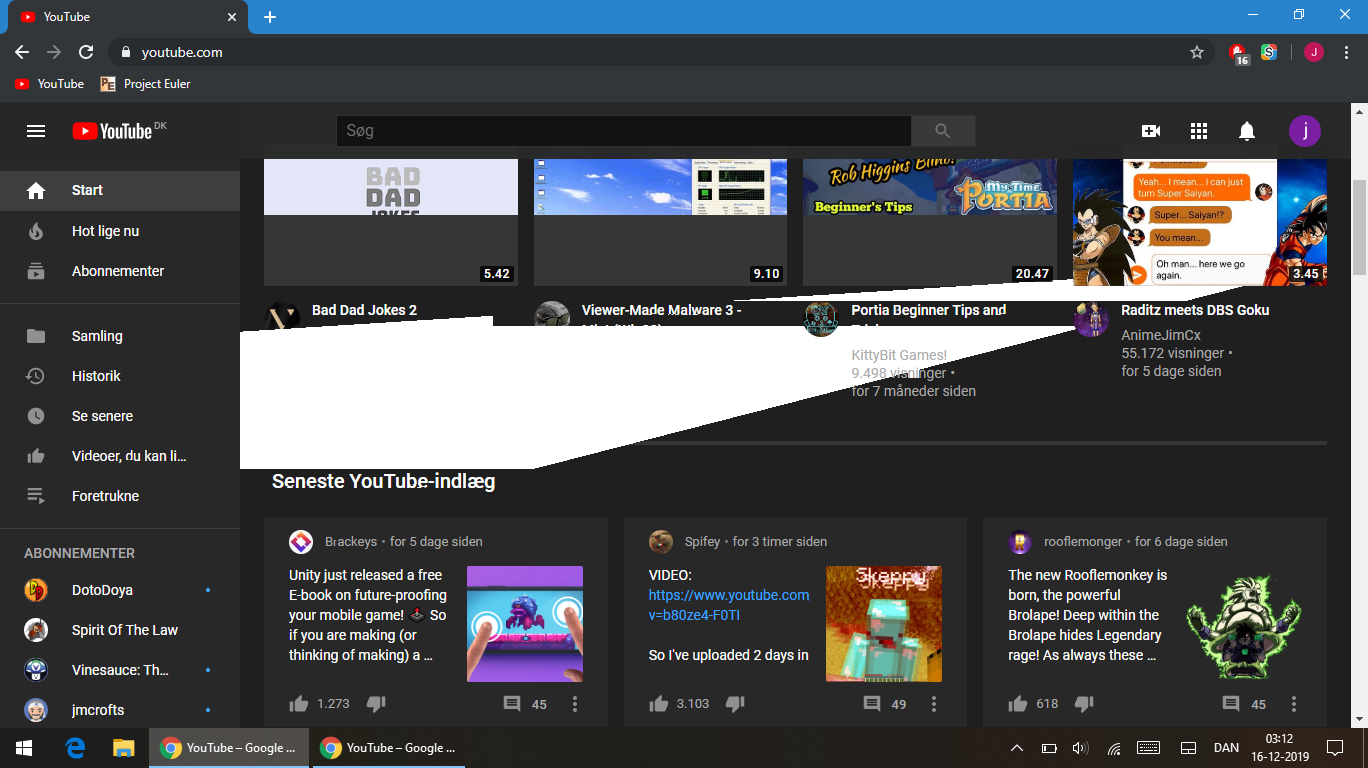Click KittyBit Games! channel name
The width and height of the screenshot is (1368, 768).
coord(899,355)
